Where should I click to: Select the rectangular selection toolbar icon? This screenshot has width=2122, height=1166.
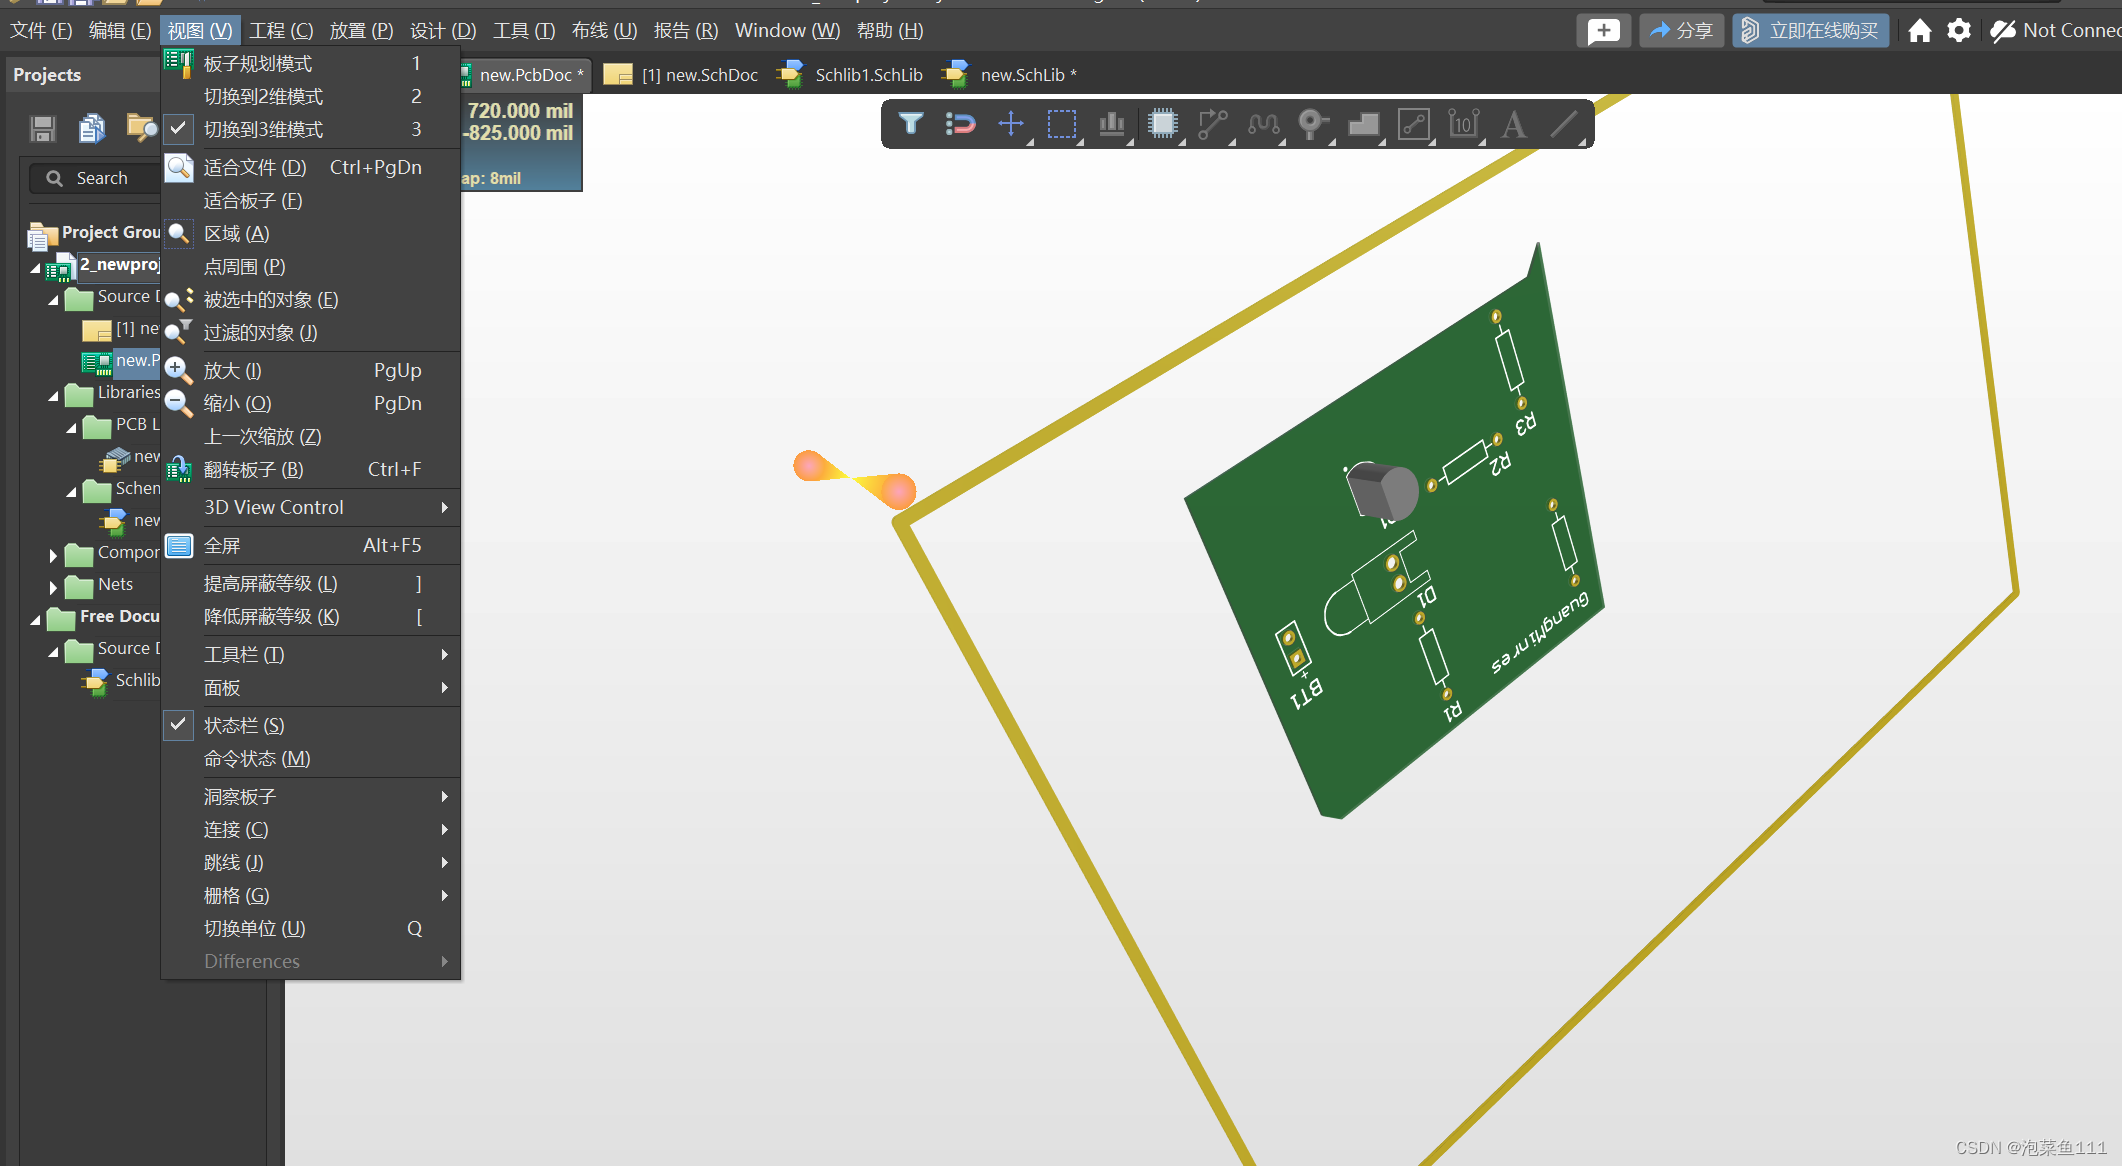(1061, 124)
